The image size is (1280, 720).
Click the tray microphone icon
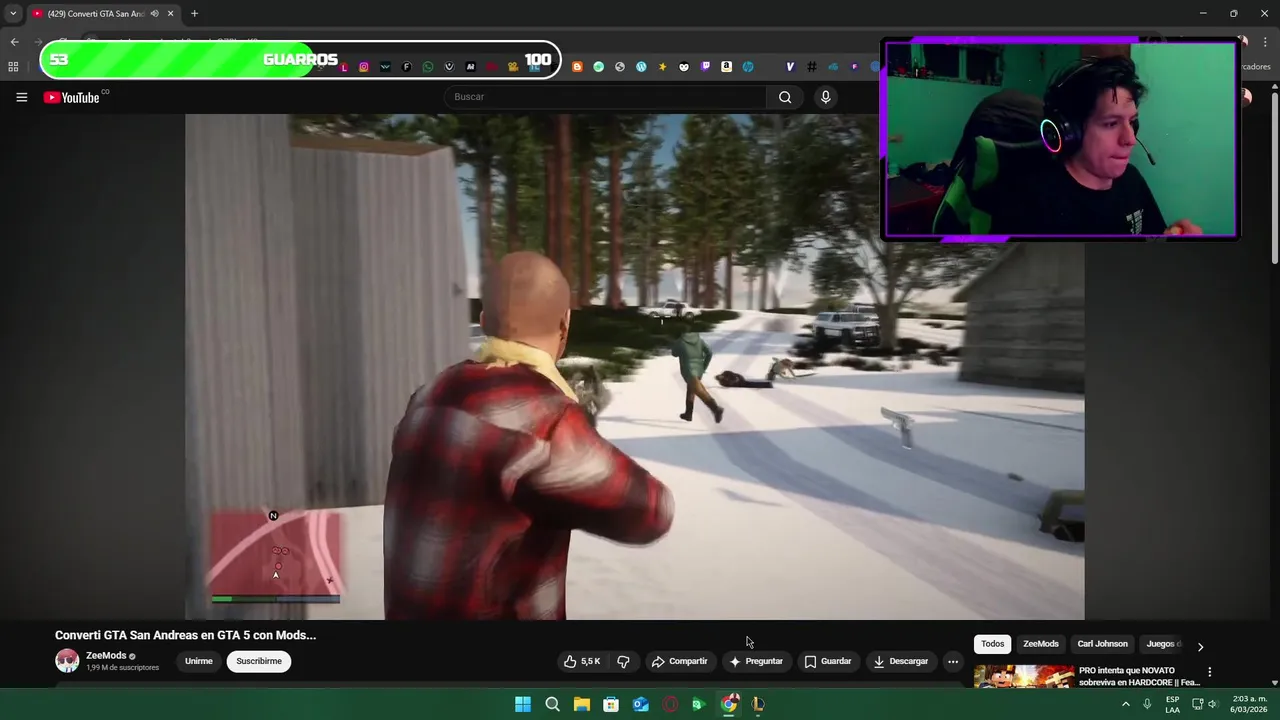(1147, 704)
